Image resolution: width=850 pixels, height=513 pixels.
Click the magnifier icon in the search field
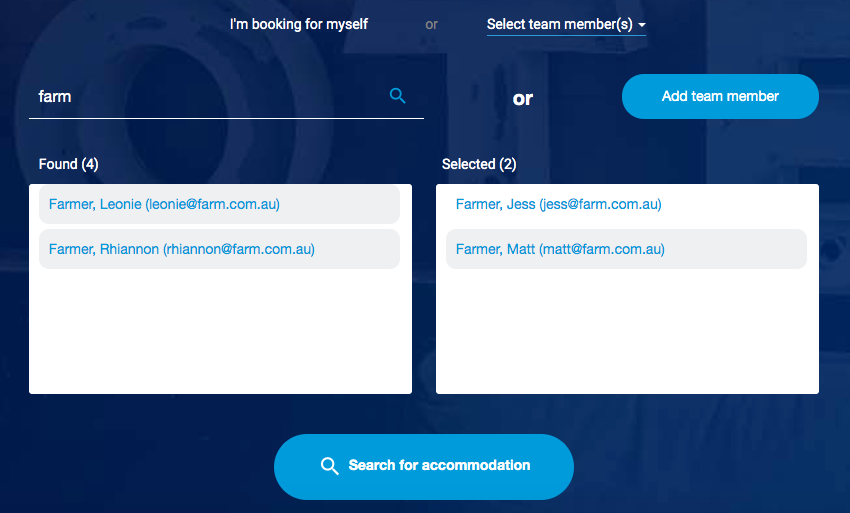[x=397, y=96]
